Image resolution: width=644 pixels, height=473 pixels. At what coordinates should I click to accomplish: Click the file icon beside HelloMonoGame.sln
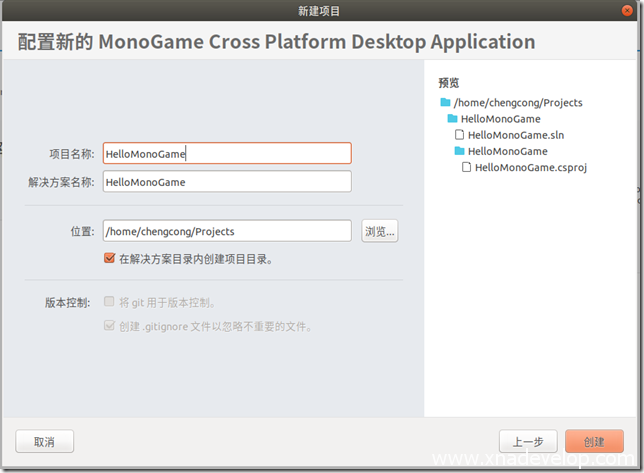(460, 135)
